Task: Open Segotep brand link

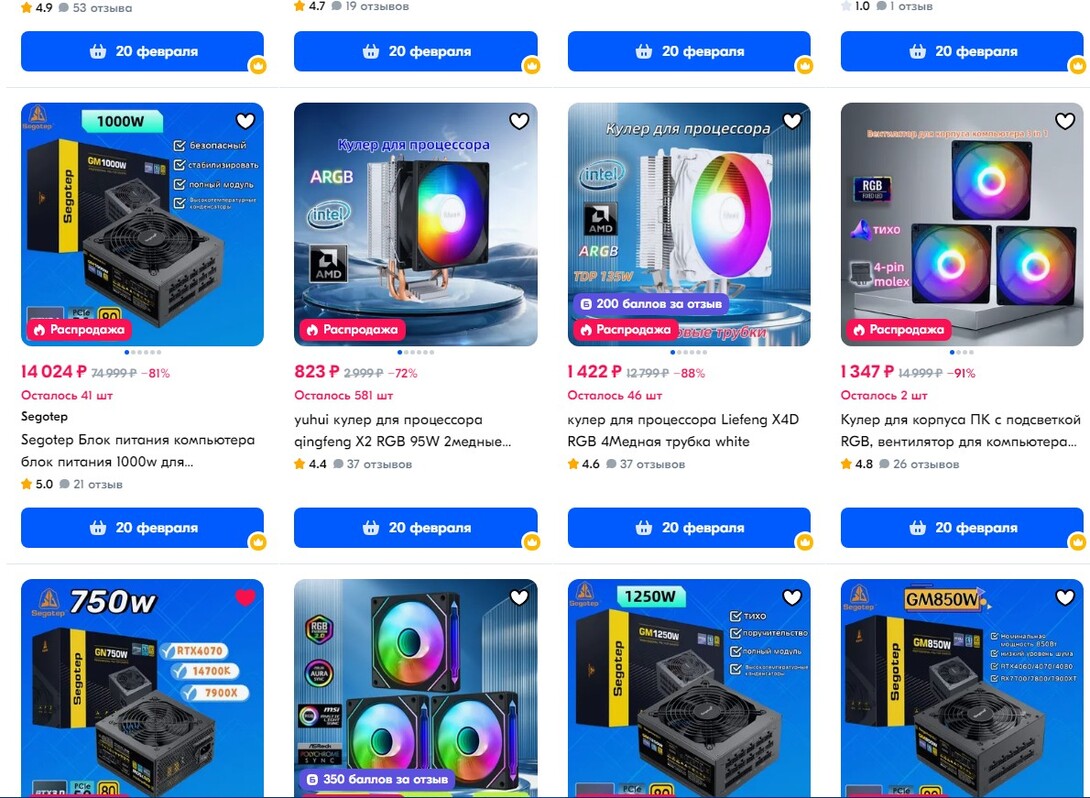Action: click(x=44, y=416)
